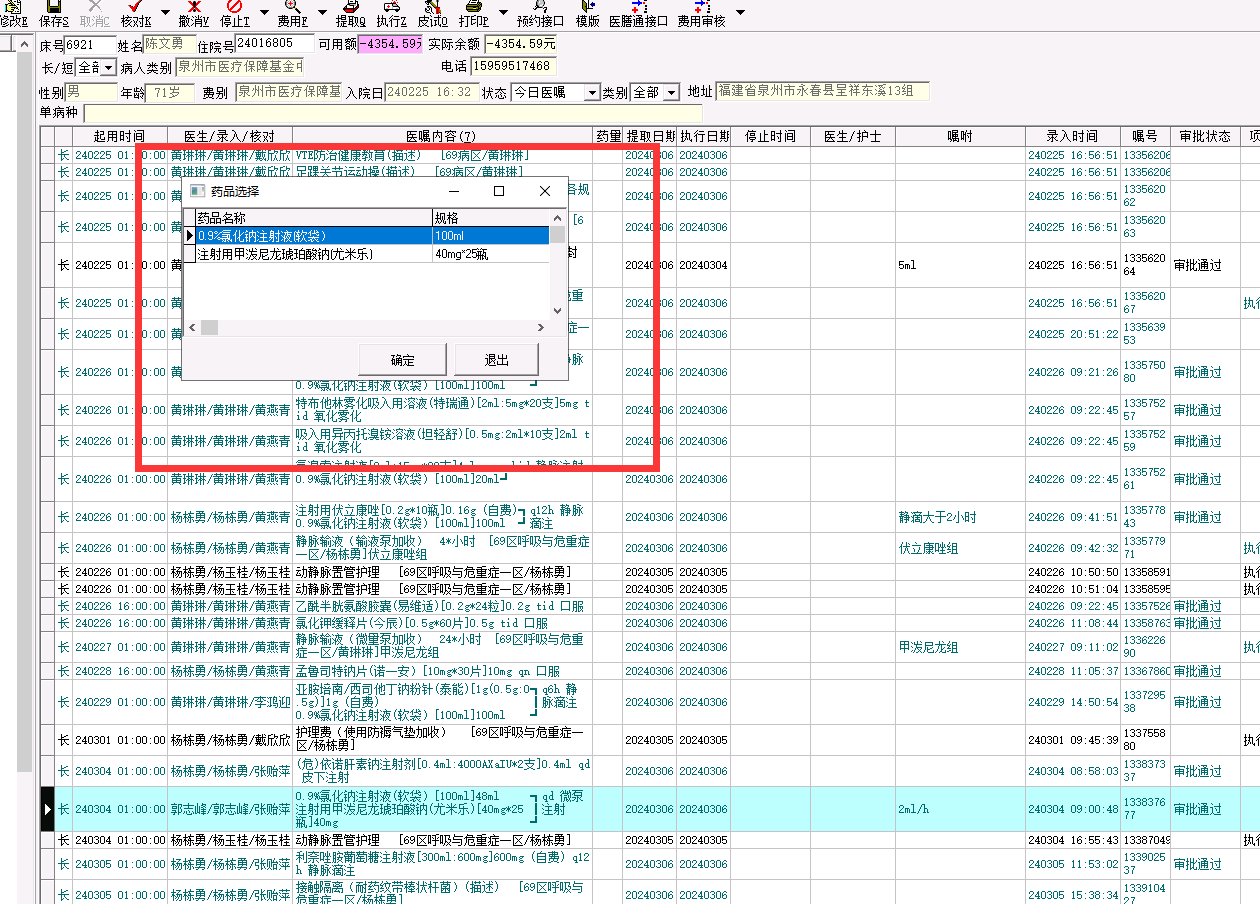Click the dialog's horizontal scroll left arrow

[192, 327]
